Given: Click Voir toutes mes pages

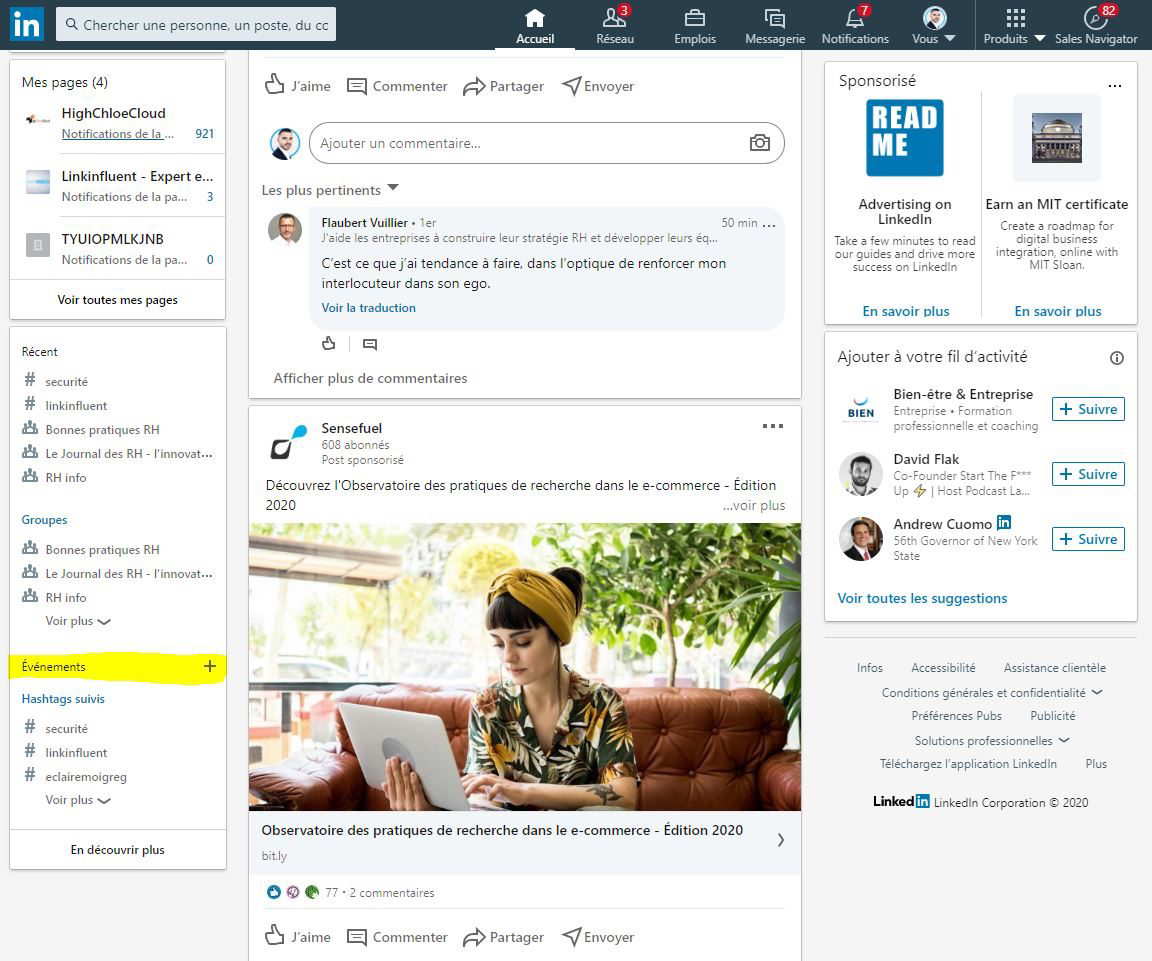Looking at the screenshot, I should pyautogui.click(x=118, y=300).
